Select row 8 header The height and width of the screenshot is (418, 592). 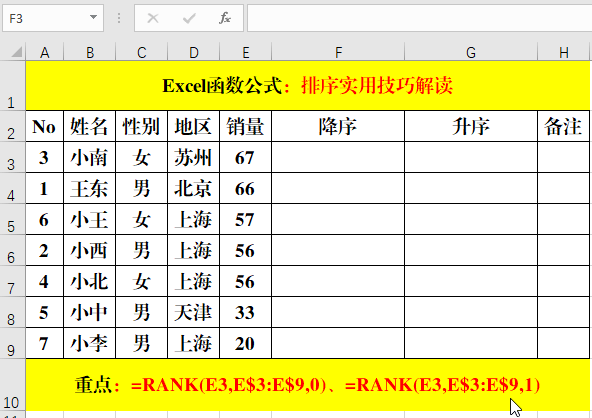[12, 312]
